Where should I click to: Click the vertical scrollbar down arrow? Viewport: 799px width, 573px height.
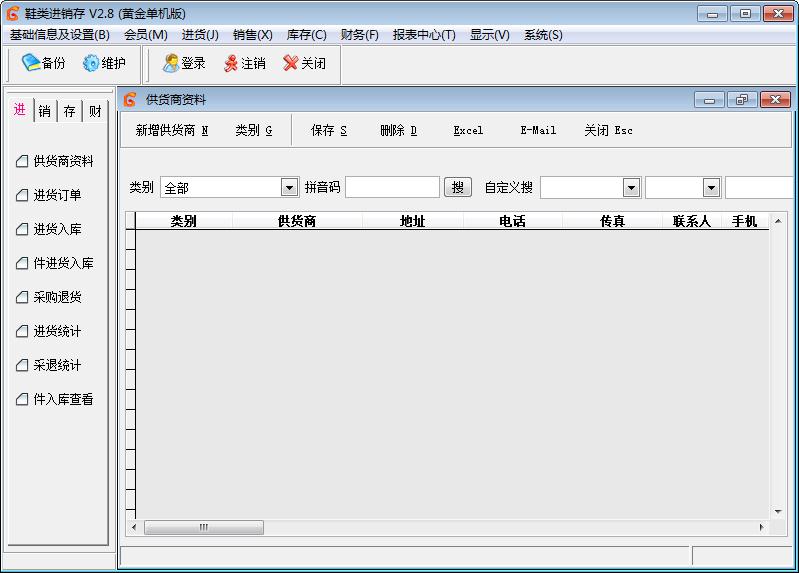[x=778, y=511]
